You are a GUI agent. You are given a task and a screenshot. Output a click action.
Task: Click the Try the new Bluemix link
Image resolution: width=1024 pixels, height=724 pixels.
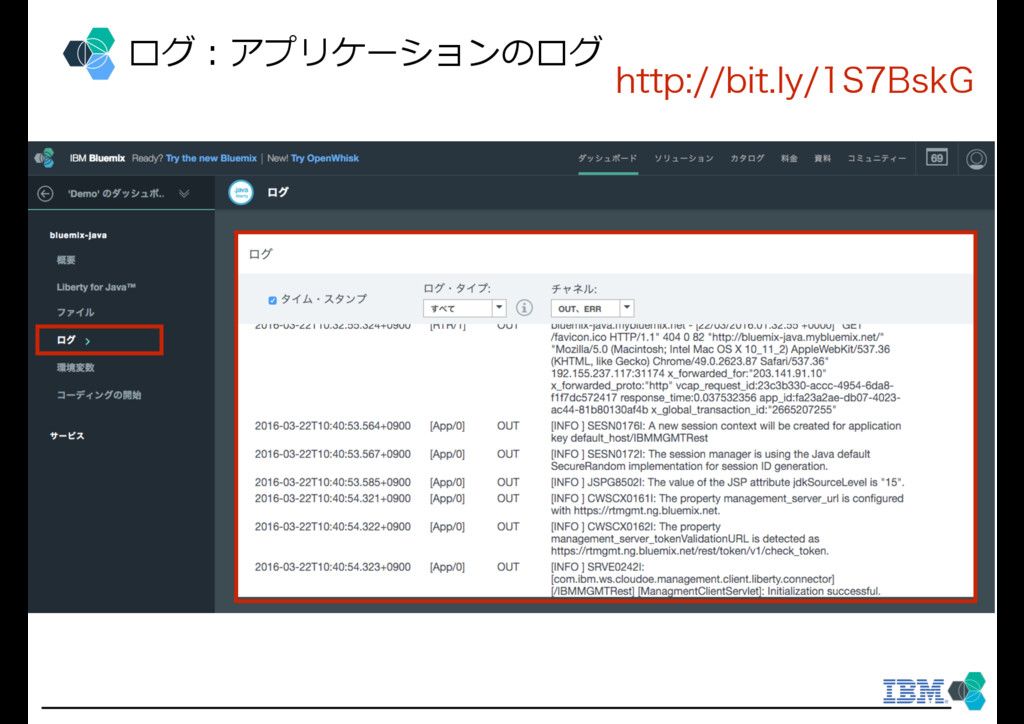coord(211,158)
